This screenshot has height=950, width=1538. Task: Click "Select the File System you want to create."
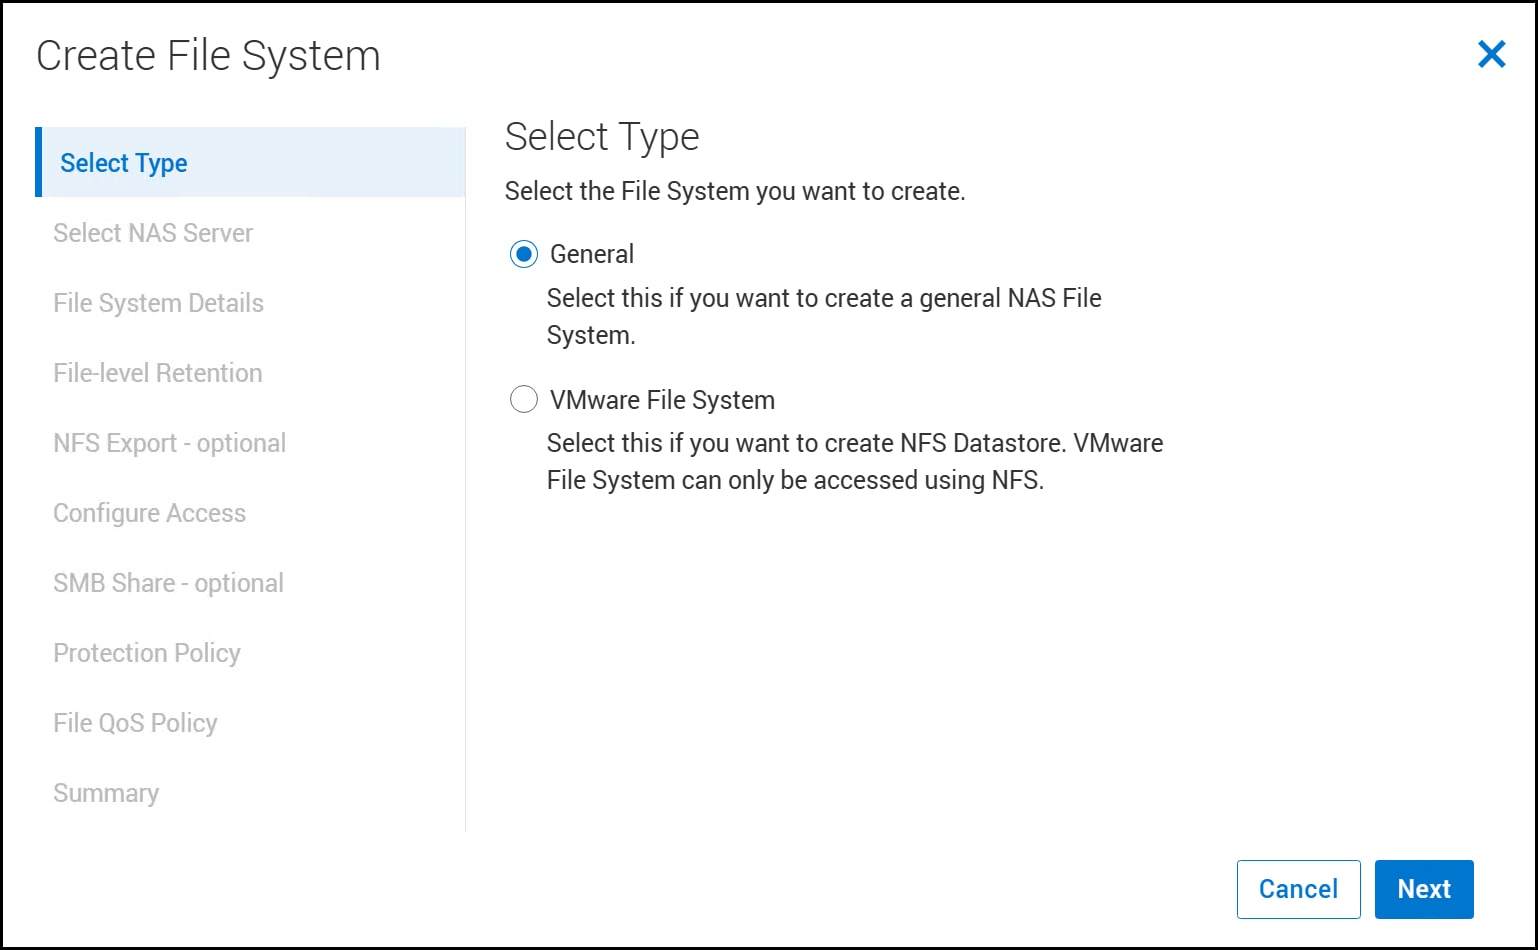click(x=735, y=191)
